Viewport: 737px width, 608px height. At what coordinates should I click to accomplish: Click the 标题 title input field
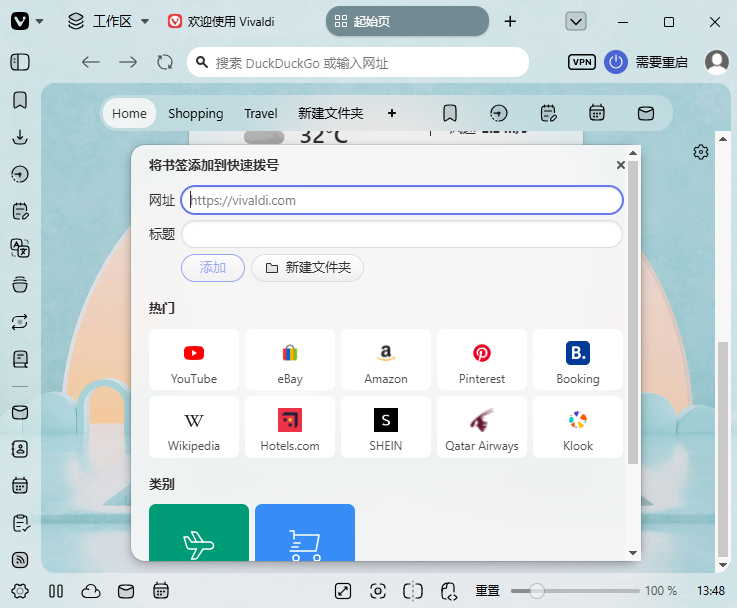point(402,234)
